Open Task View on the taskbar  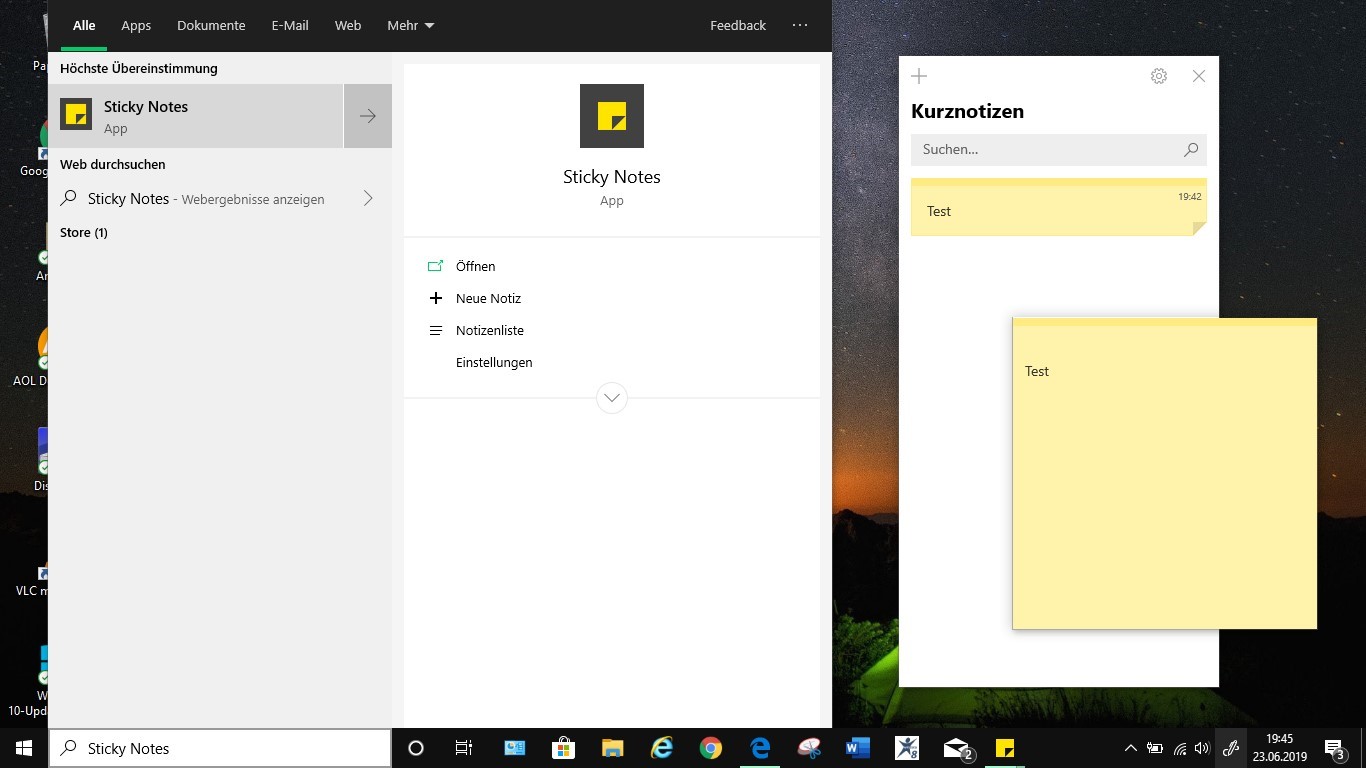click(x=464, y=748)
